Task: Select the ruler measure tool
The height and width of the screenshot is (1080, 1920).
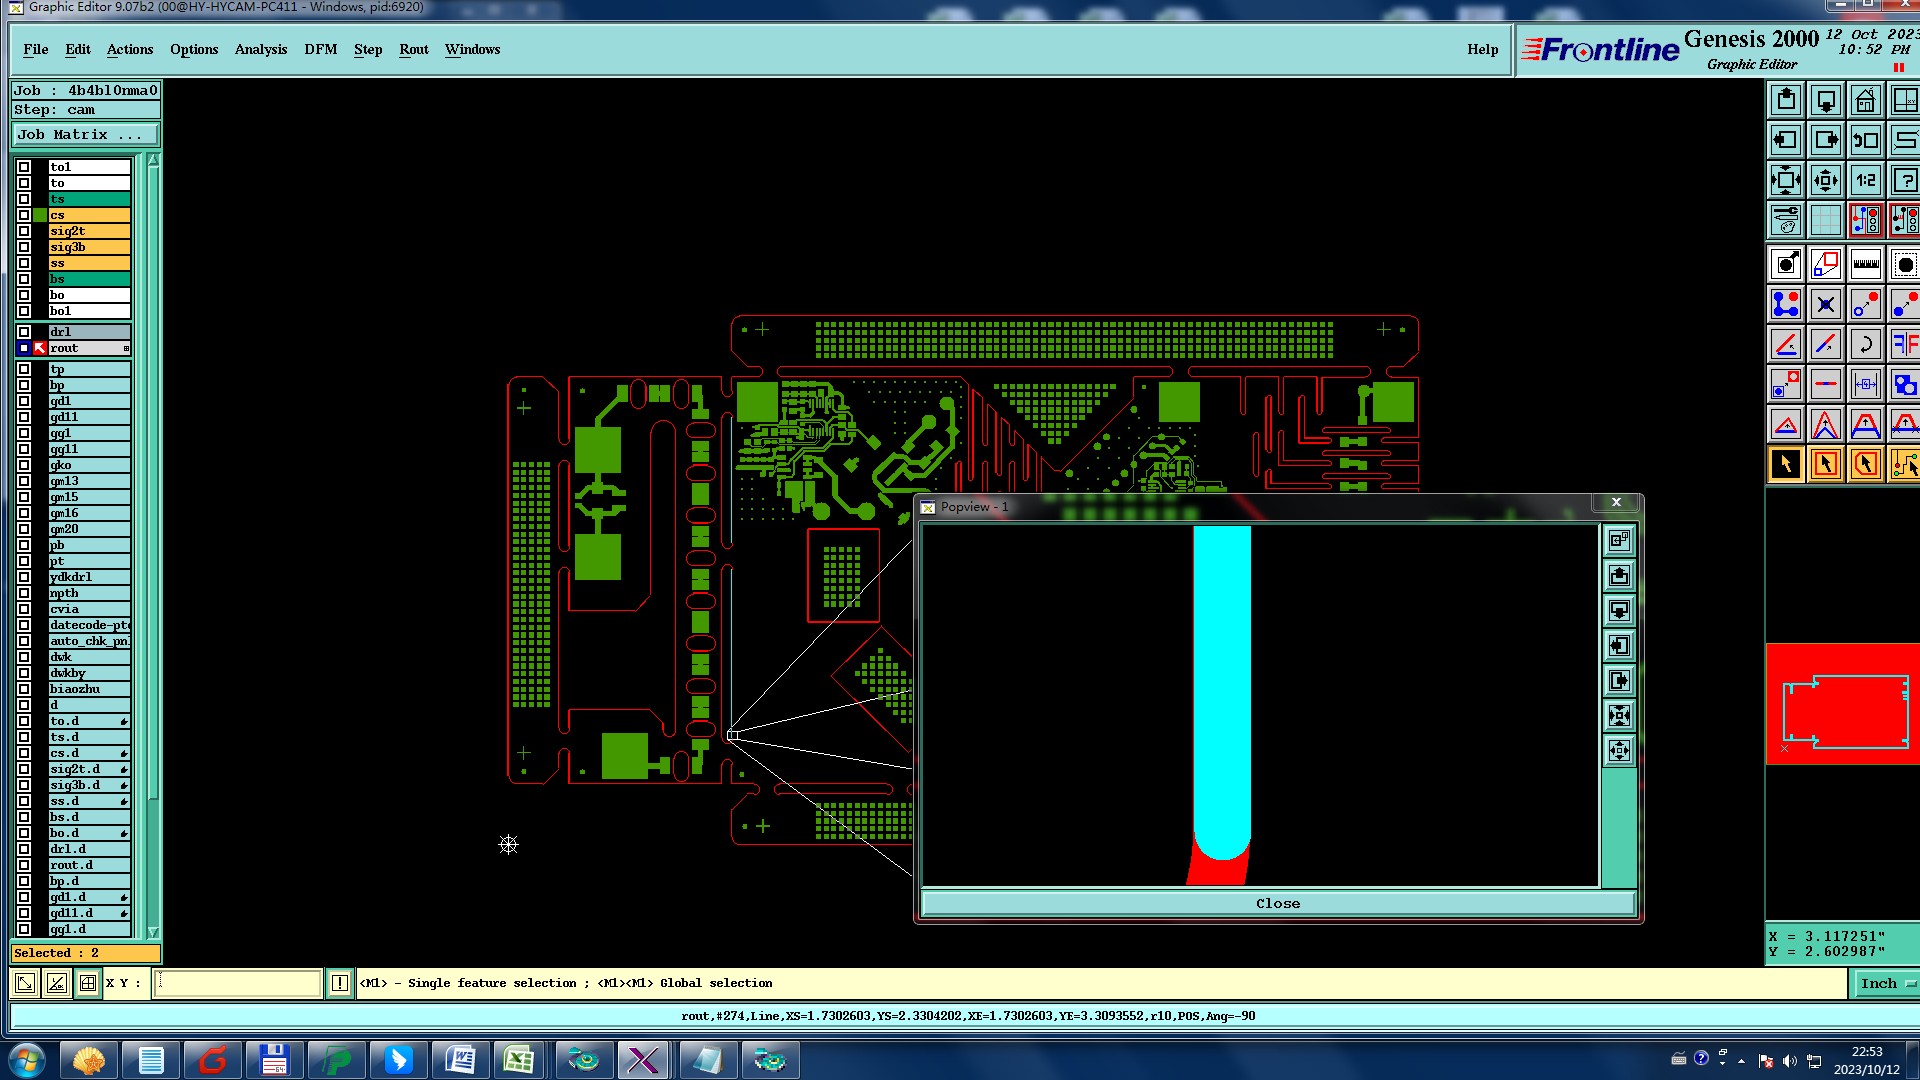Action: click(x=1865, y=265)
